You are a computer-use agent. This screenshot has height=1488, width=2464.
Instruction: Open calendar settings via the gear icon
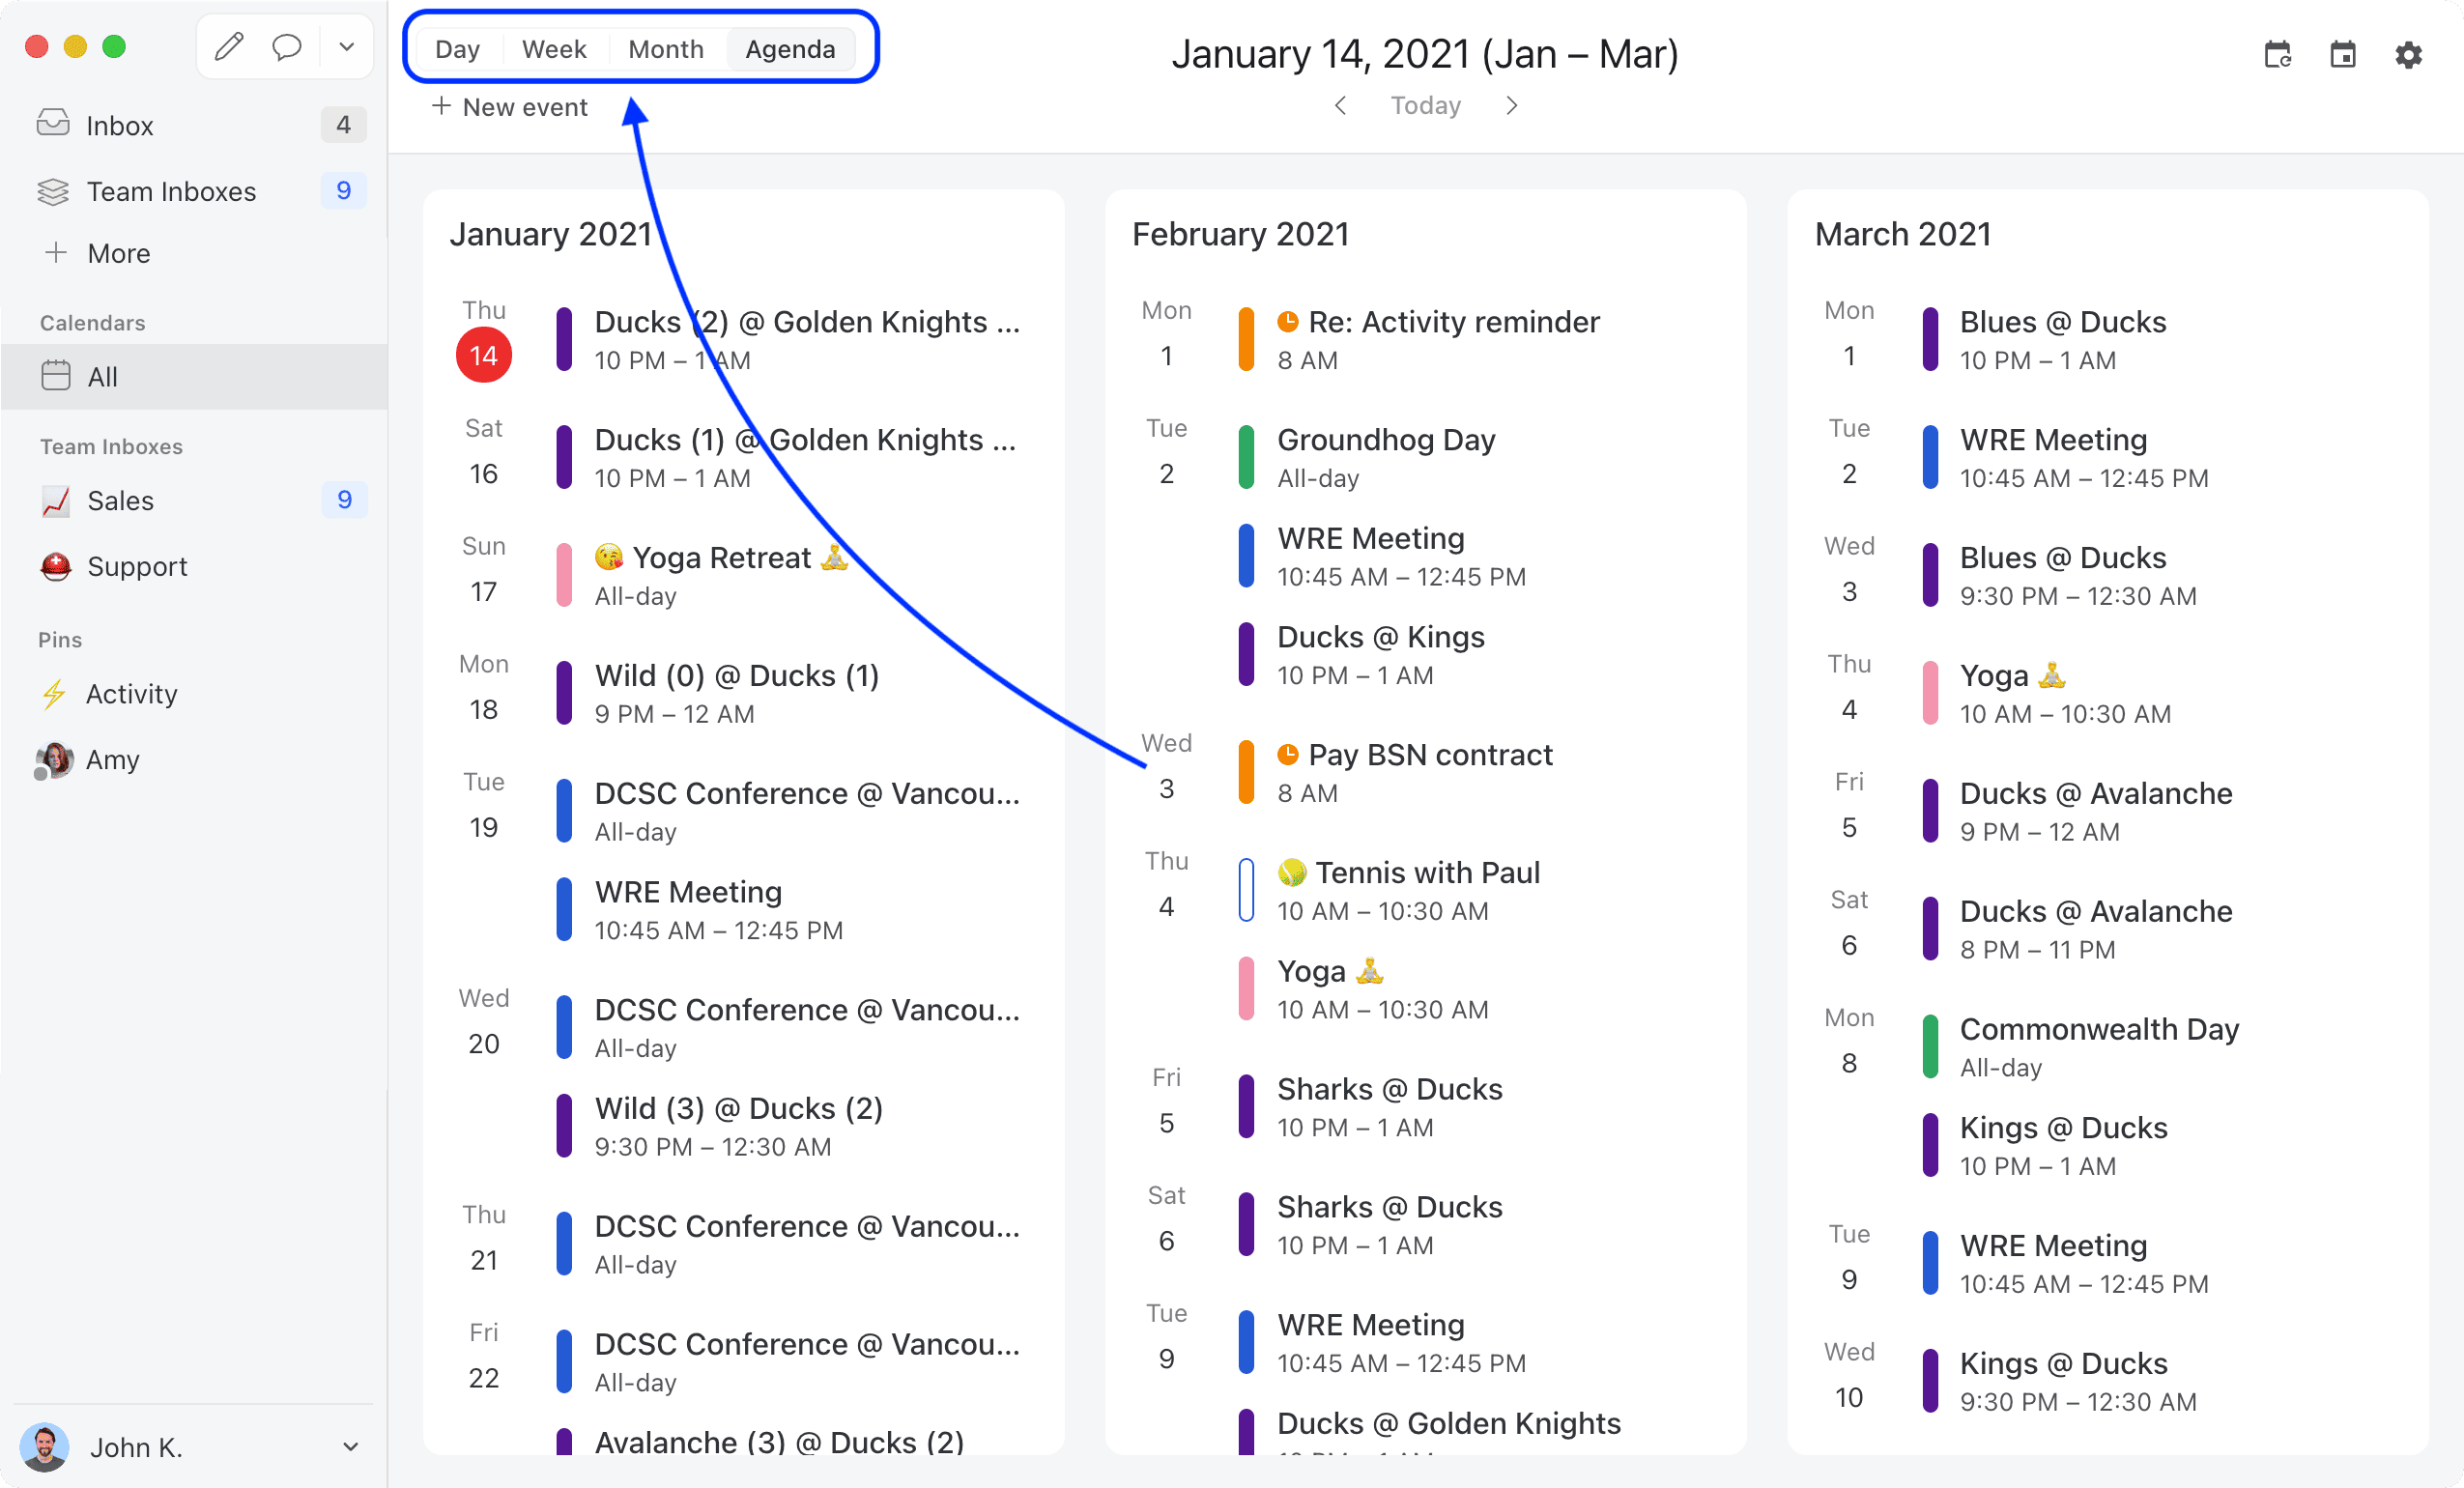tap(2409, 54)
